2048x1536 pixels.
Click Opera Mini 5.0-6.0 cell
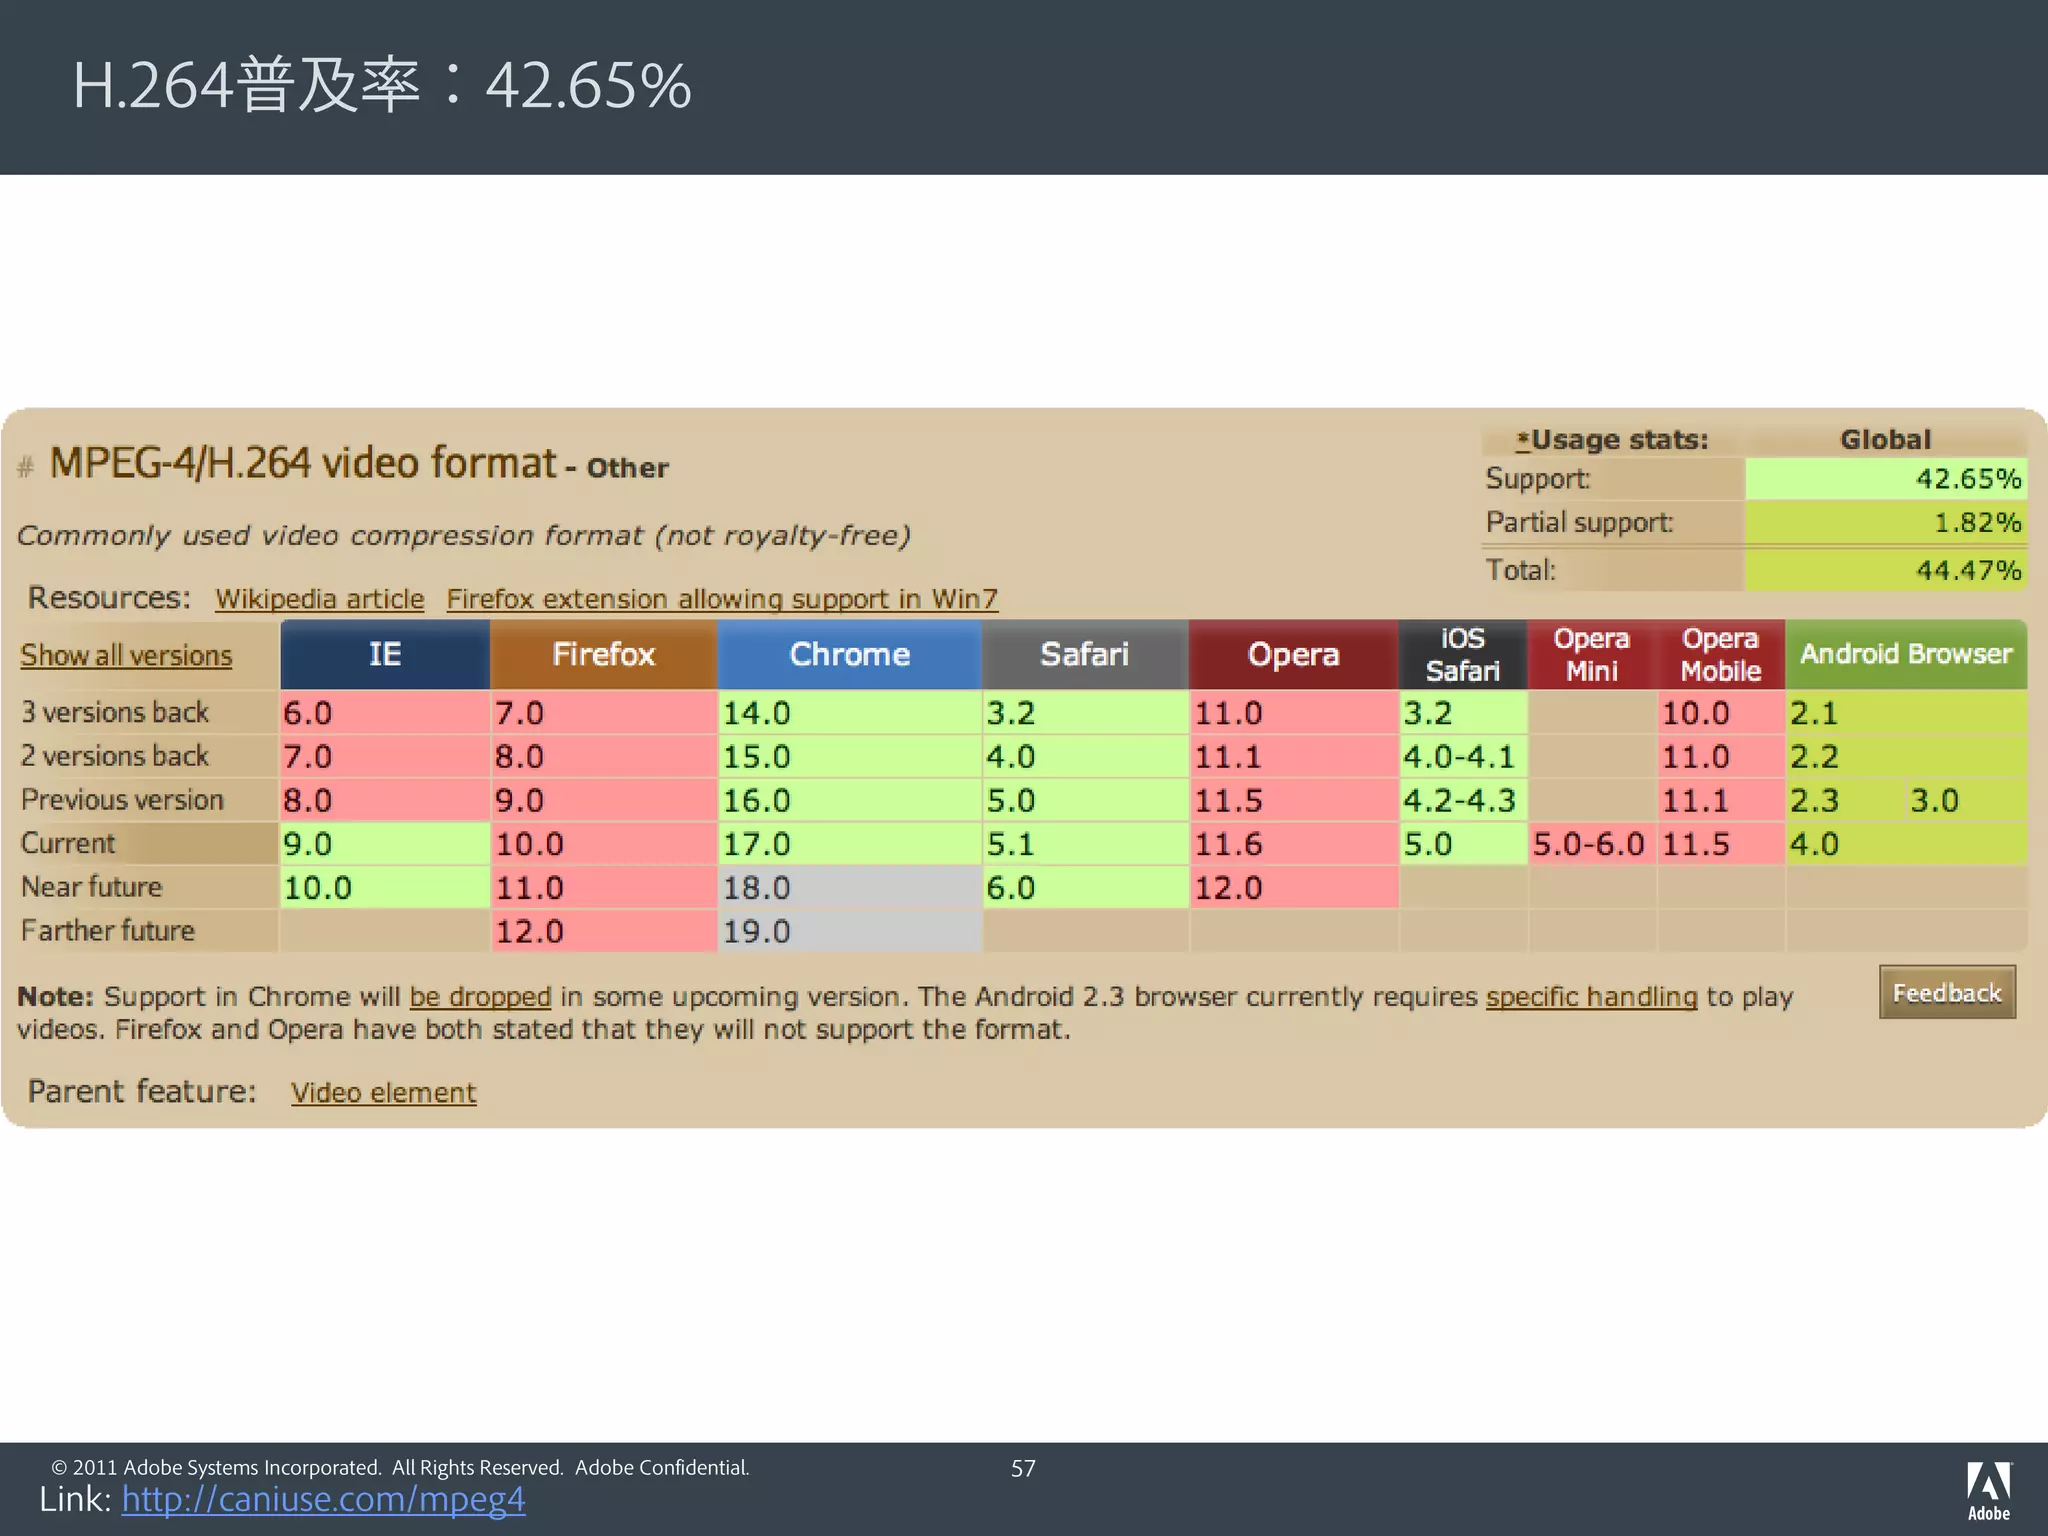tap(1592, 844)
